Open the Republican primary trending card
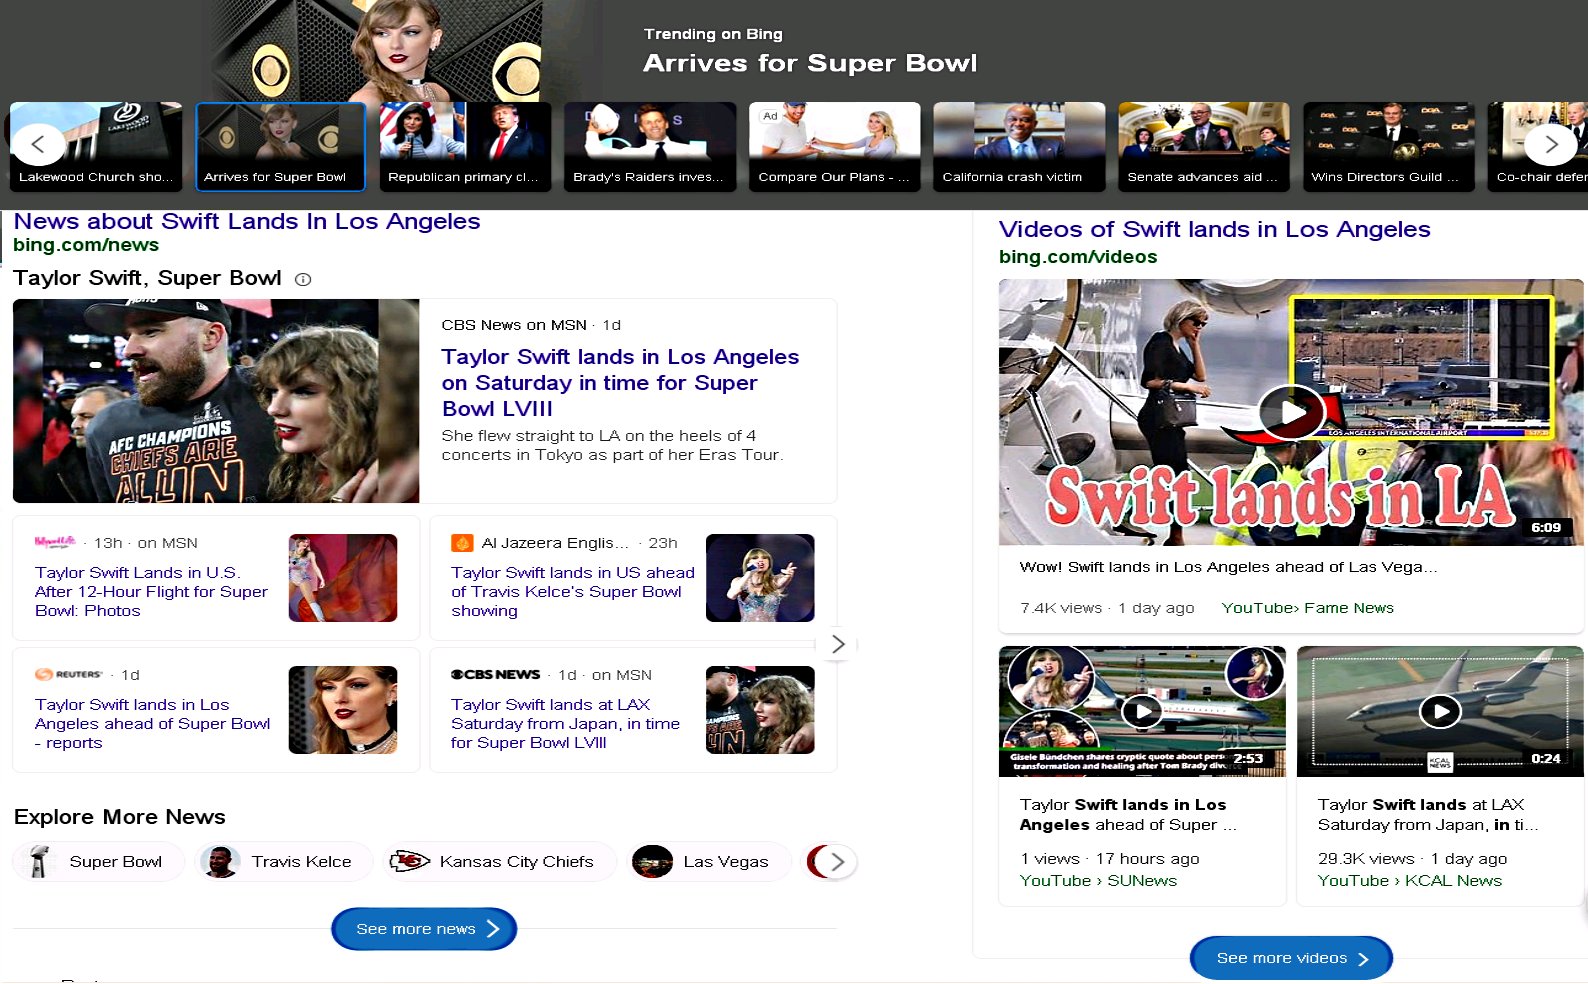 tap(465, 146)
